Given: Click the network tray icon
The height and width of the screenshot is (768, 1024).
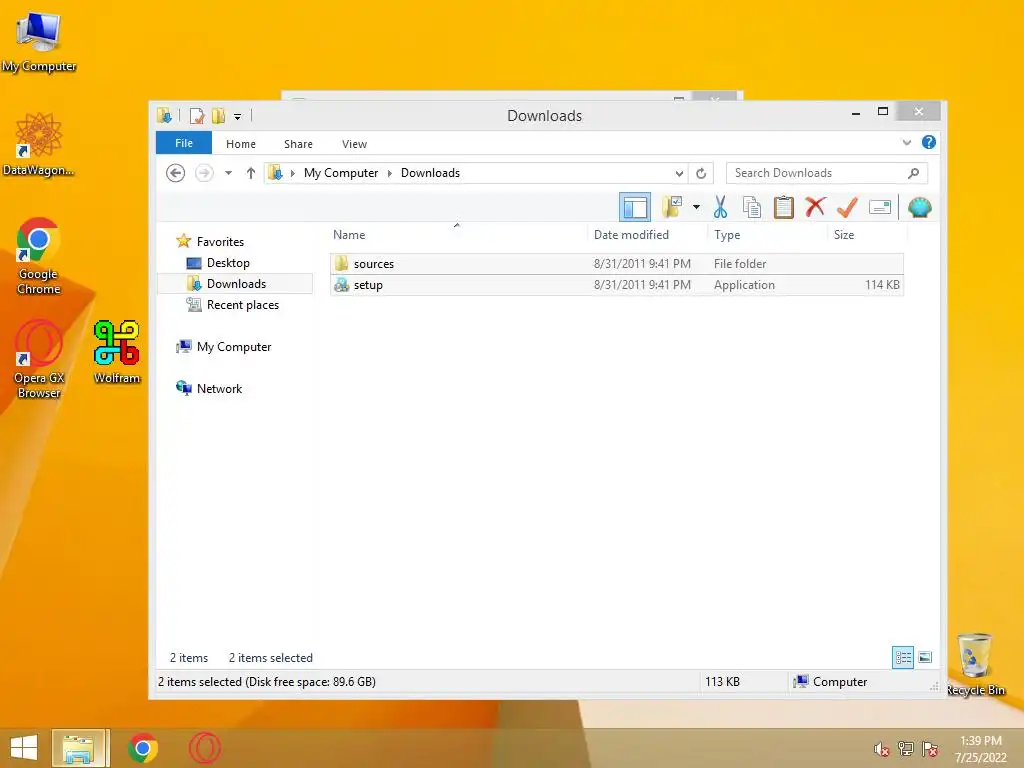Looking at the screenshot, I should [906, 749].
